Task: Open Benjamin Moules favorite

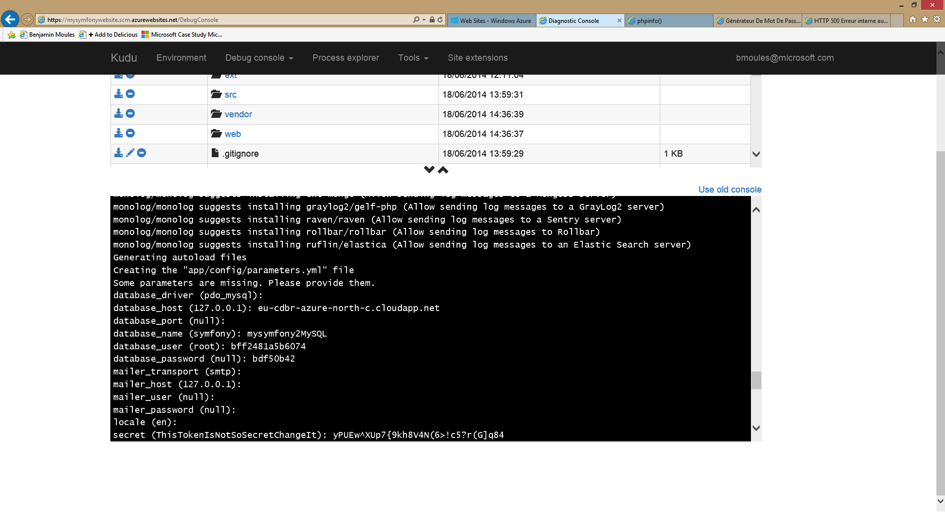Action: click(47, 35)
